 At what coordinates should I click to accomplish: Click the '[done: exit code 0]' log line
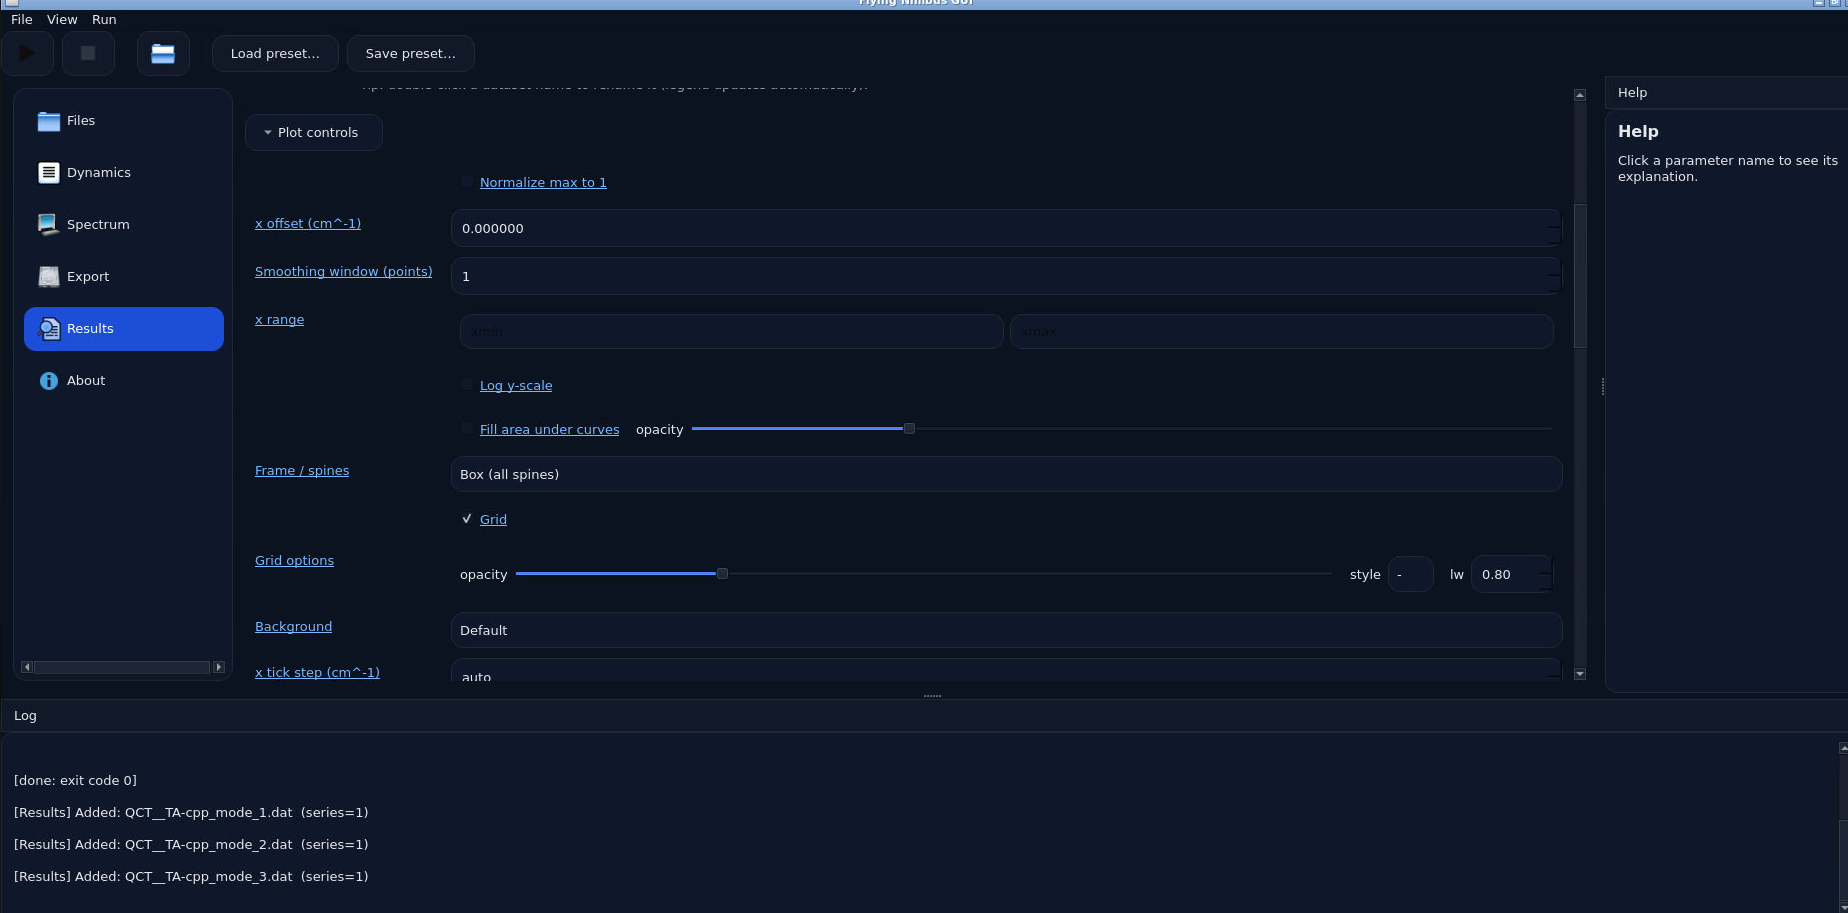click(x=75, y=780)
